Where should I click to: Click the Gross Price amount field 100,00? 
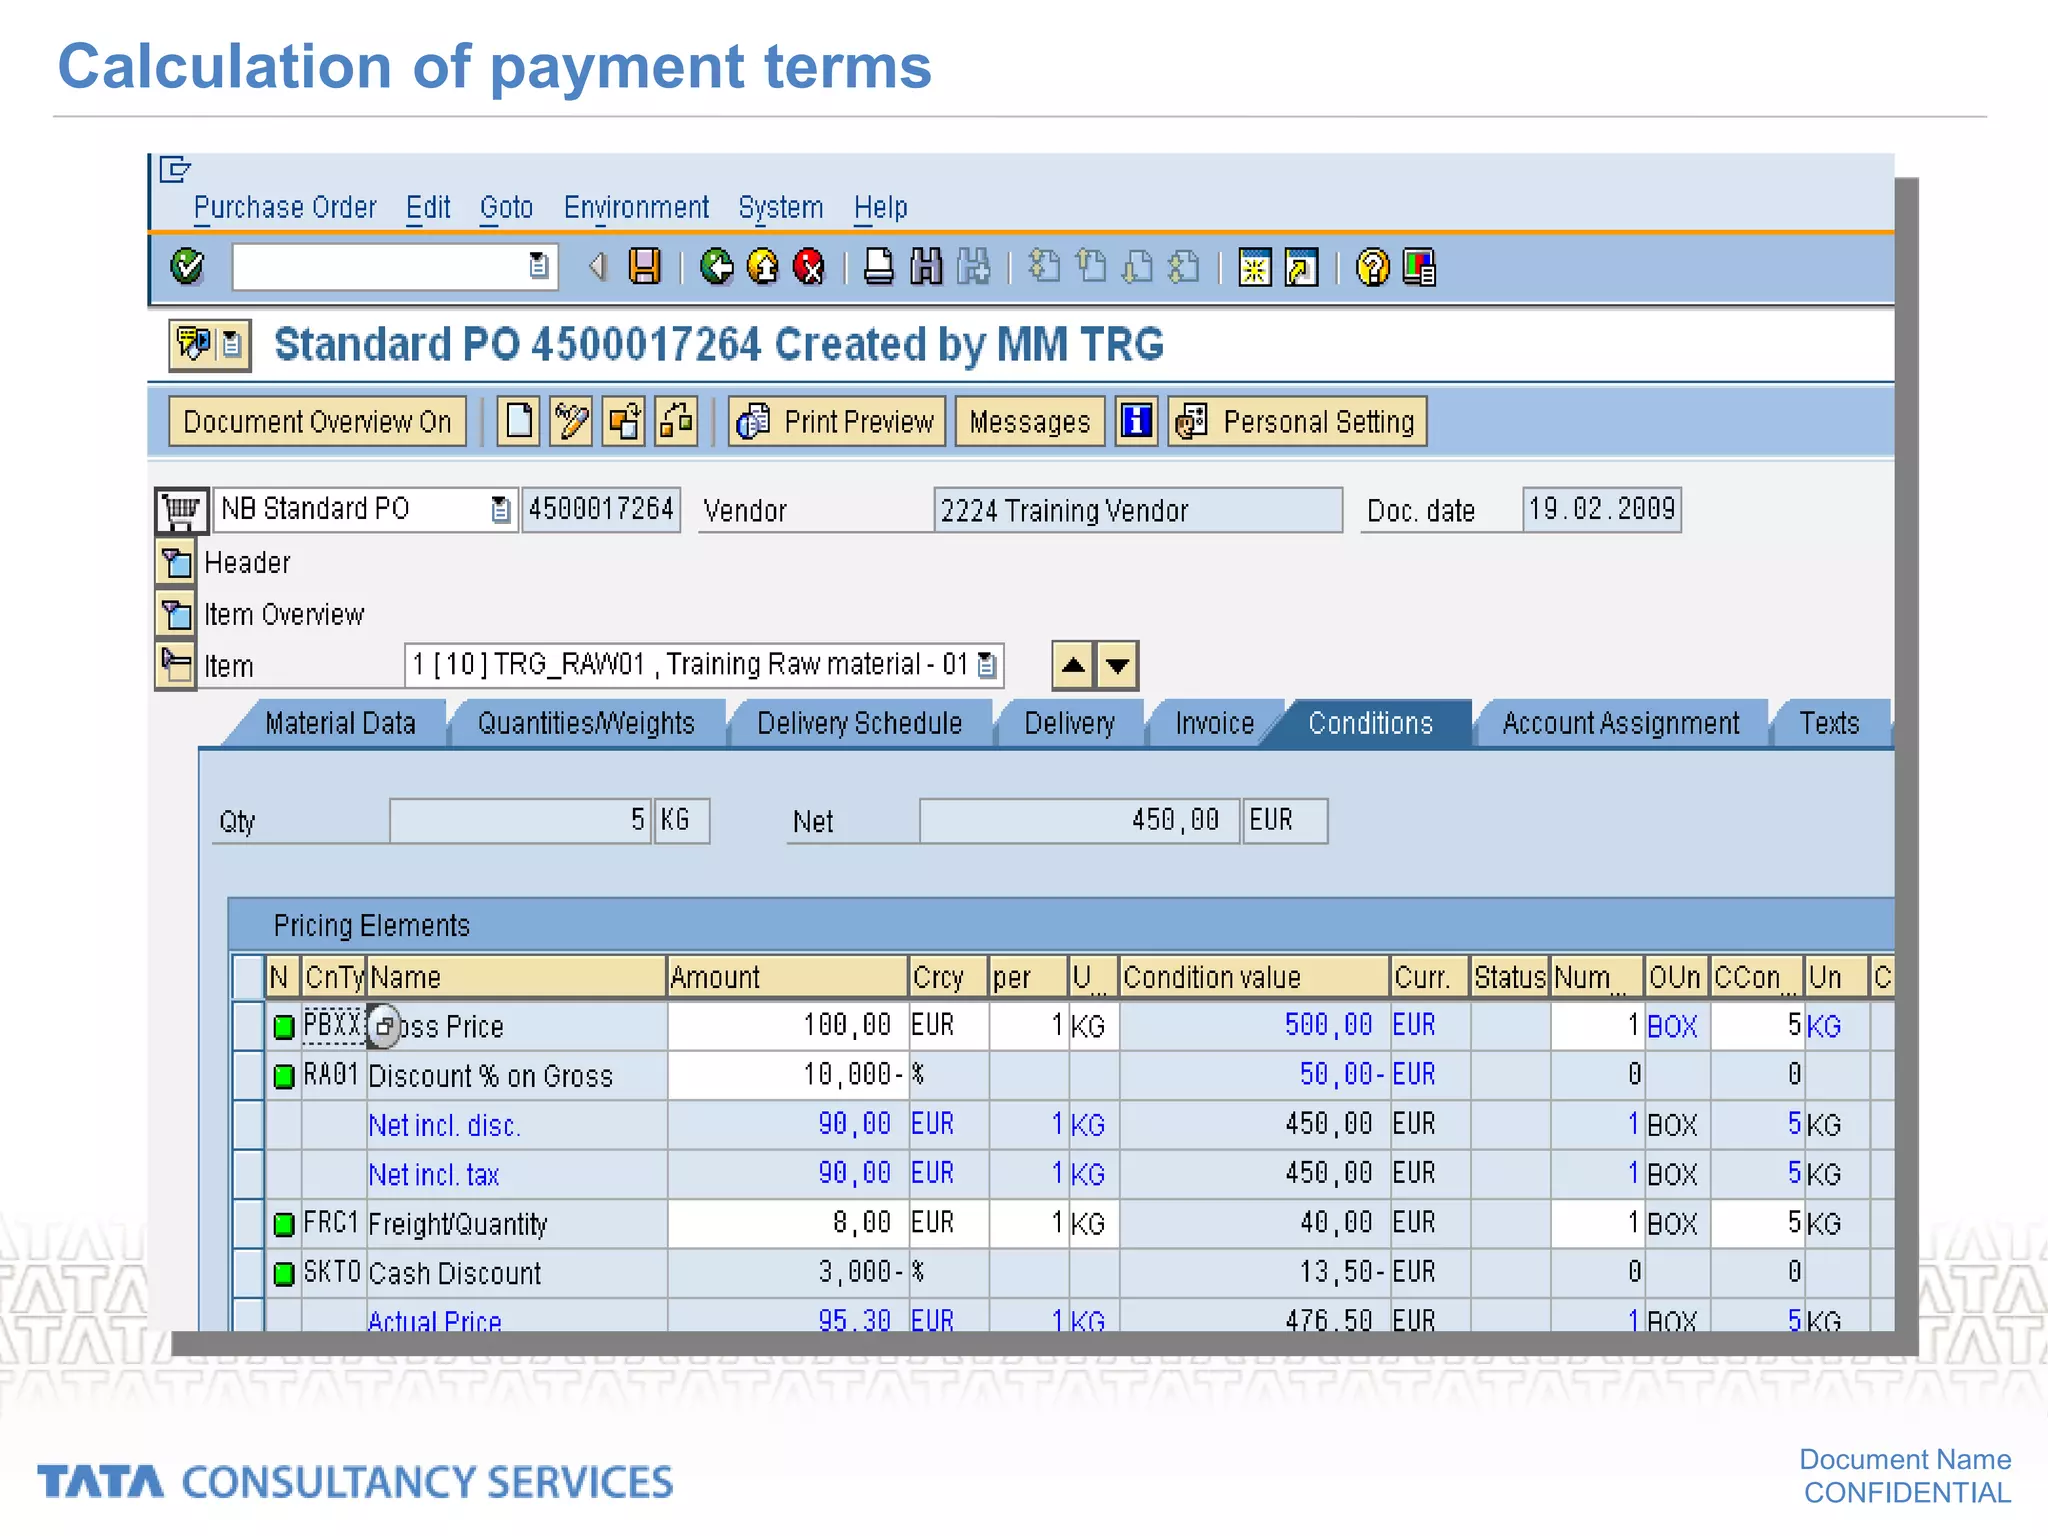[x=787, y=1026]
